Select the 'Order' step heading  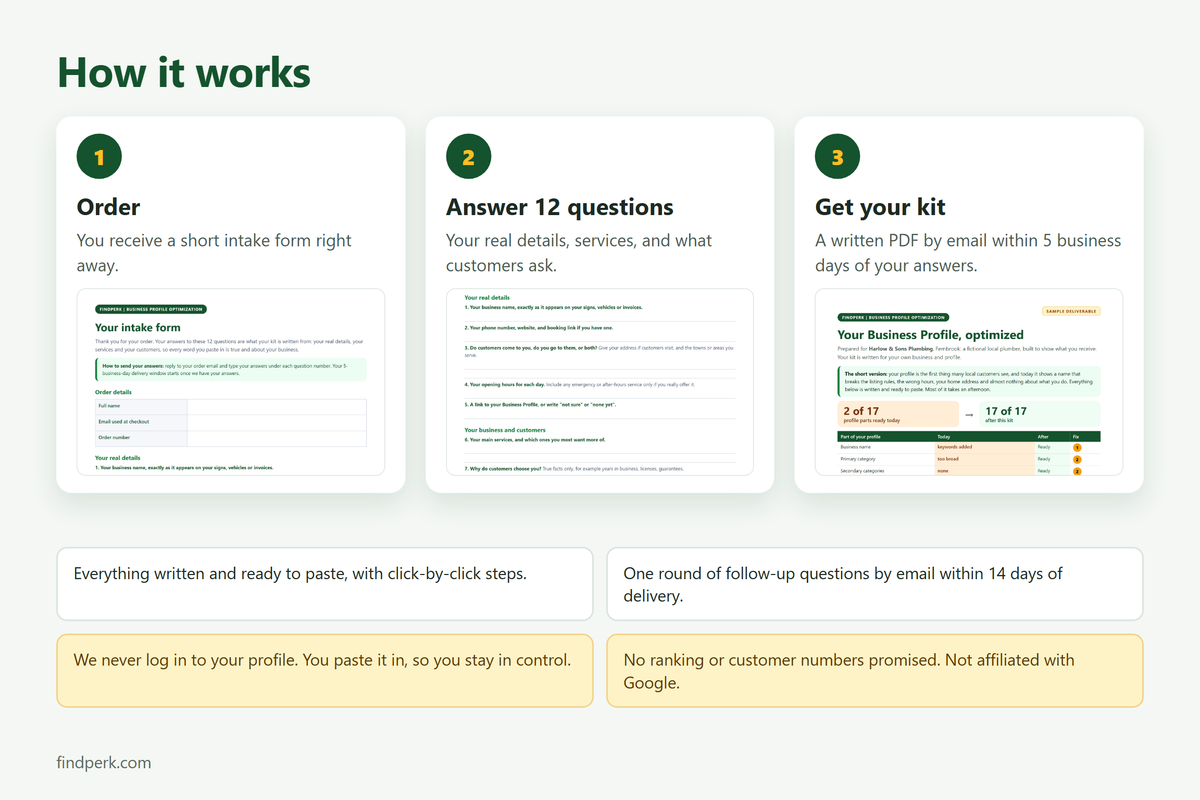click(109, 207)
